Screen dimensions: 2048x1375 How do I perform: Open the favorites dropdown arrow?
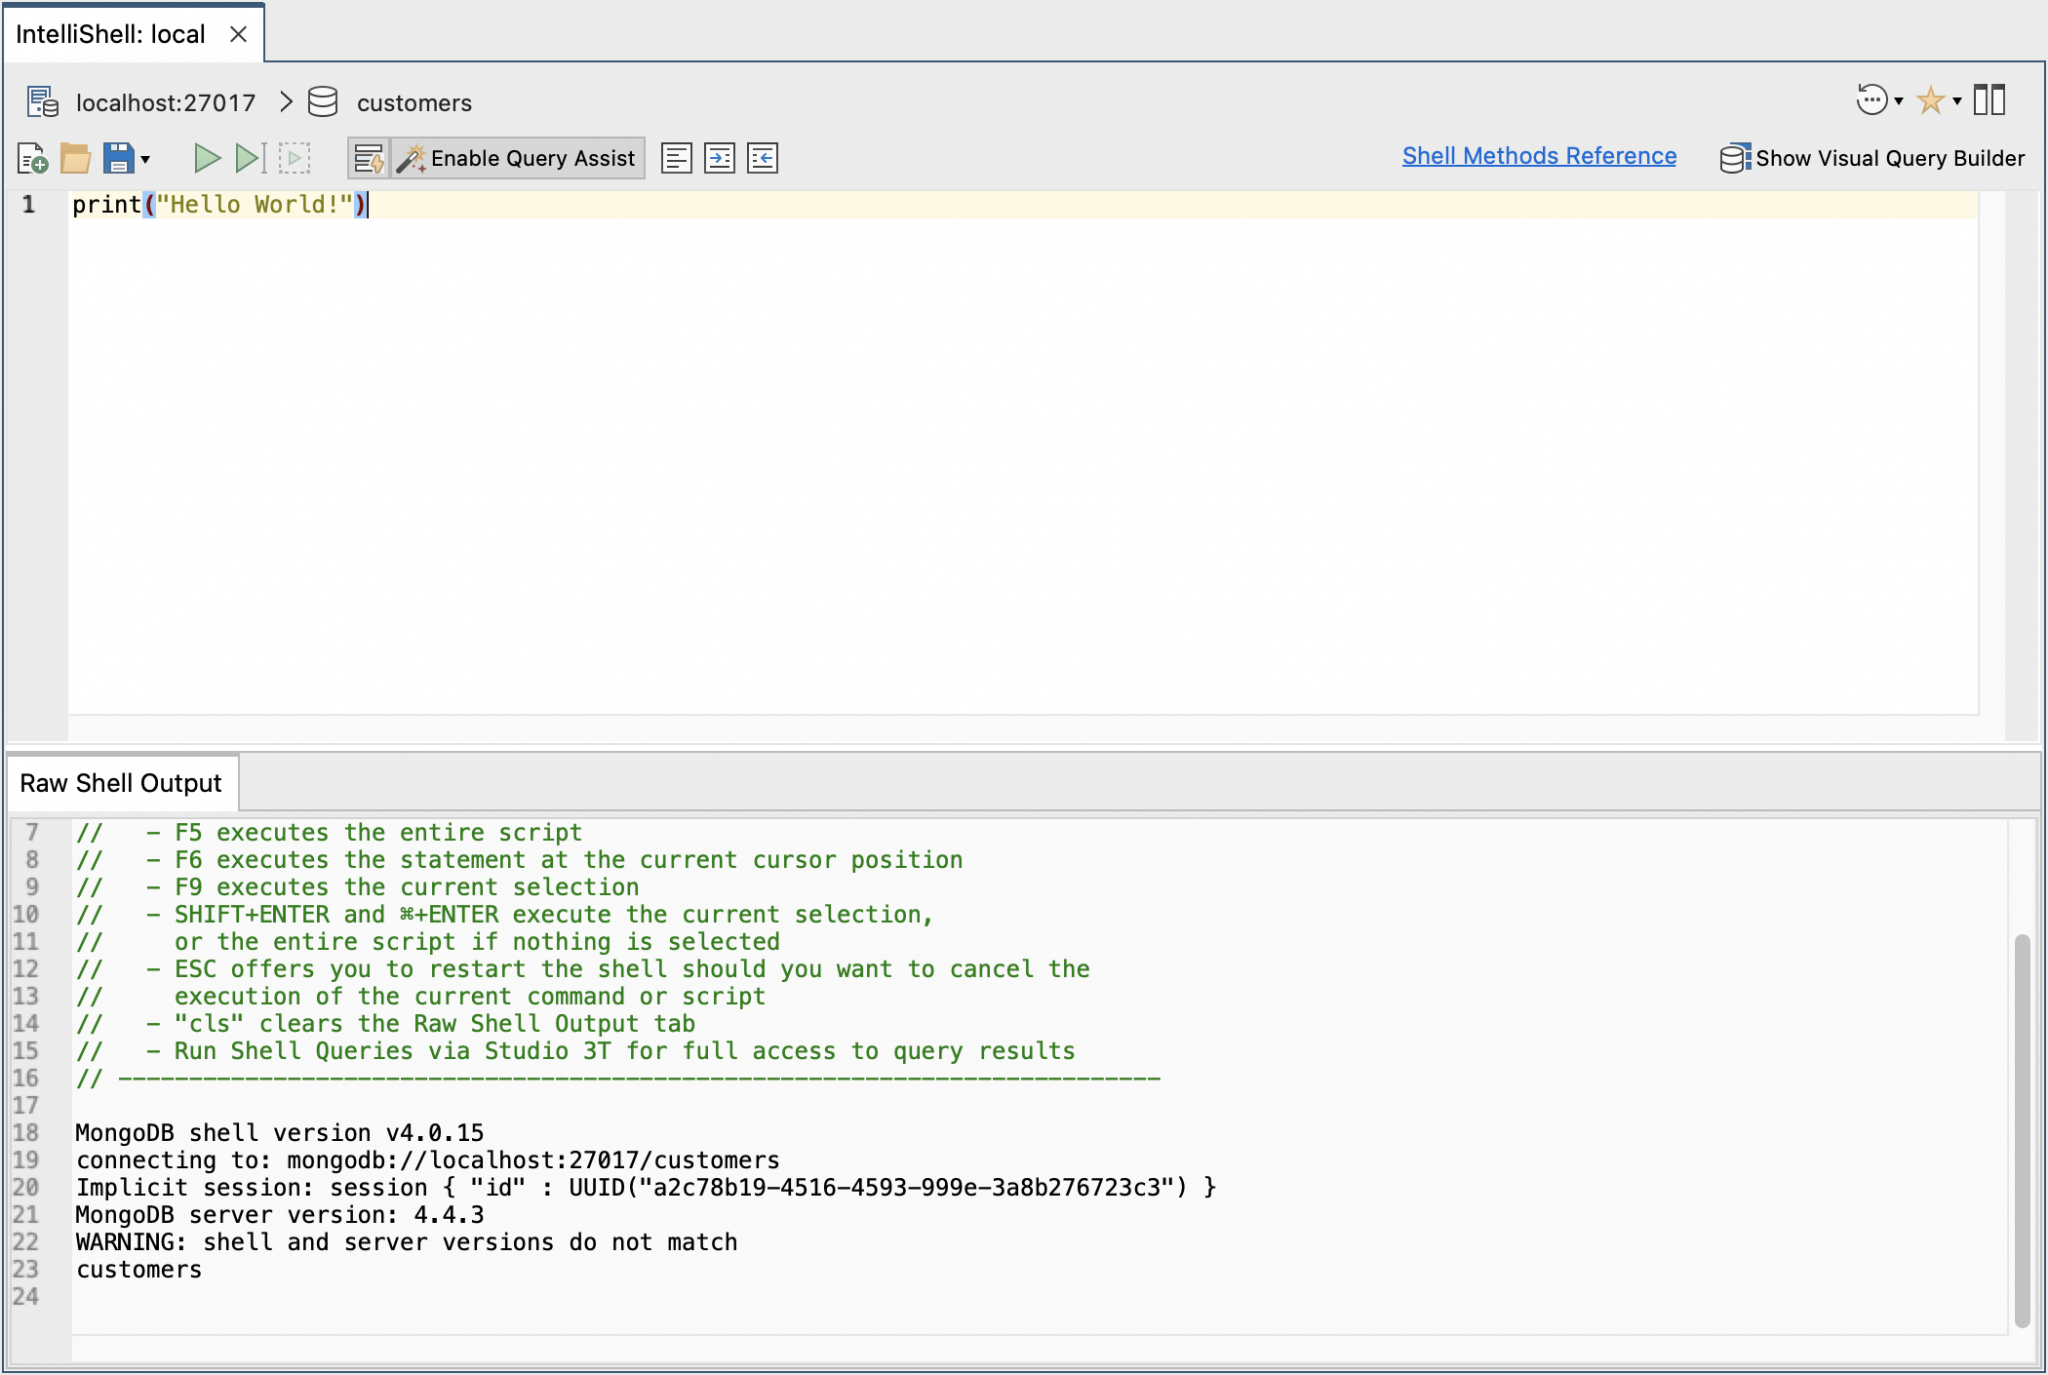[x=1958, y=100]
